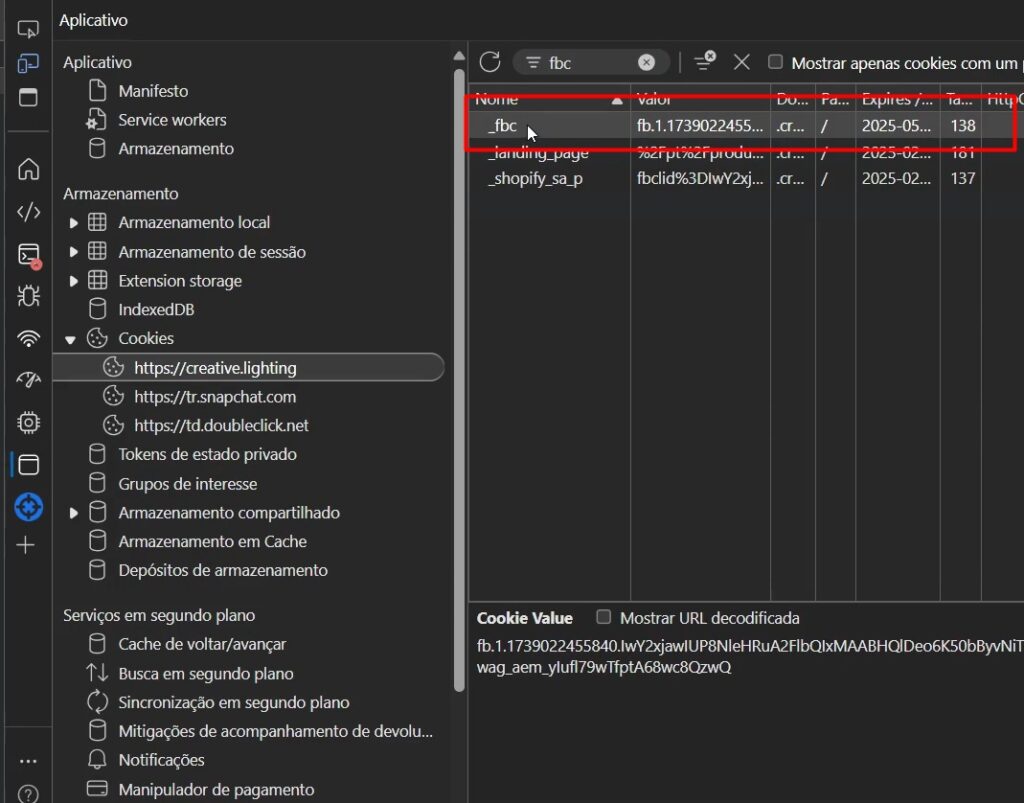Open the Service workers item
The image size is (1024, 803).
(172, 120)
